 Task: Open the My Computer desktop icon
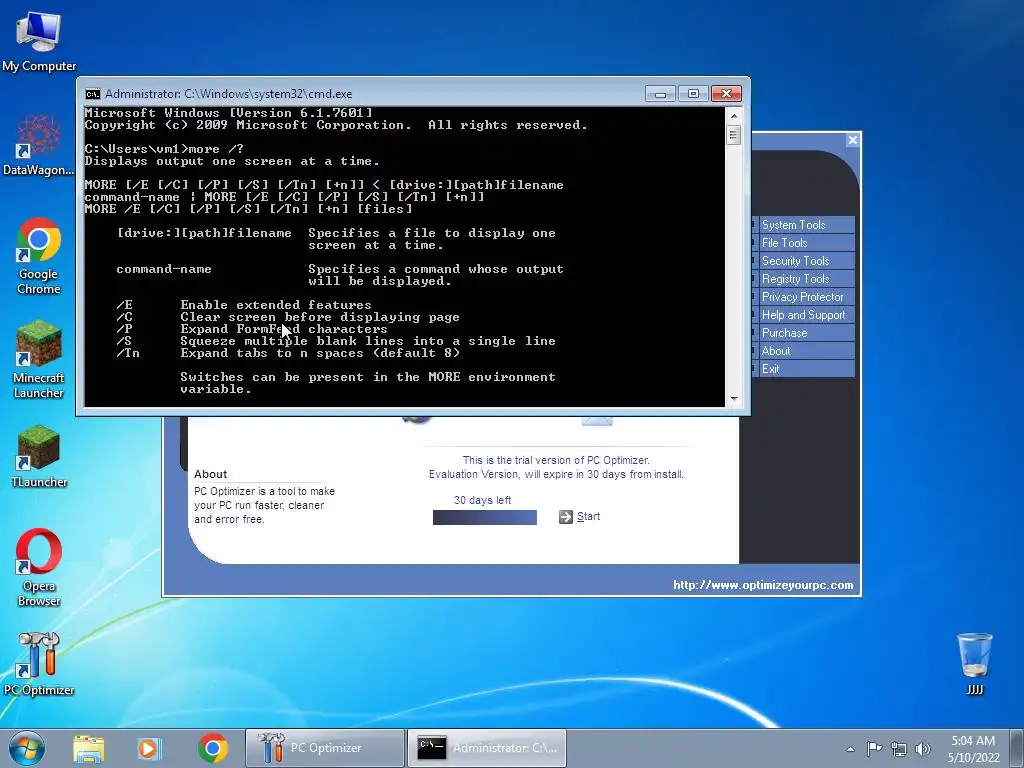pyautogui.click(x=39, y=42)
